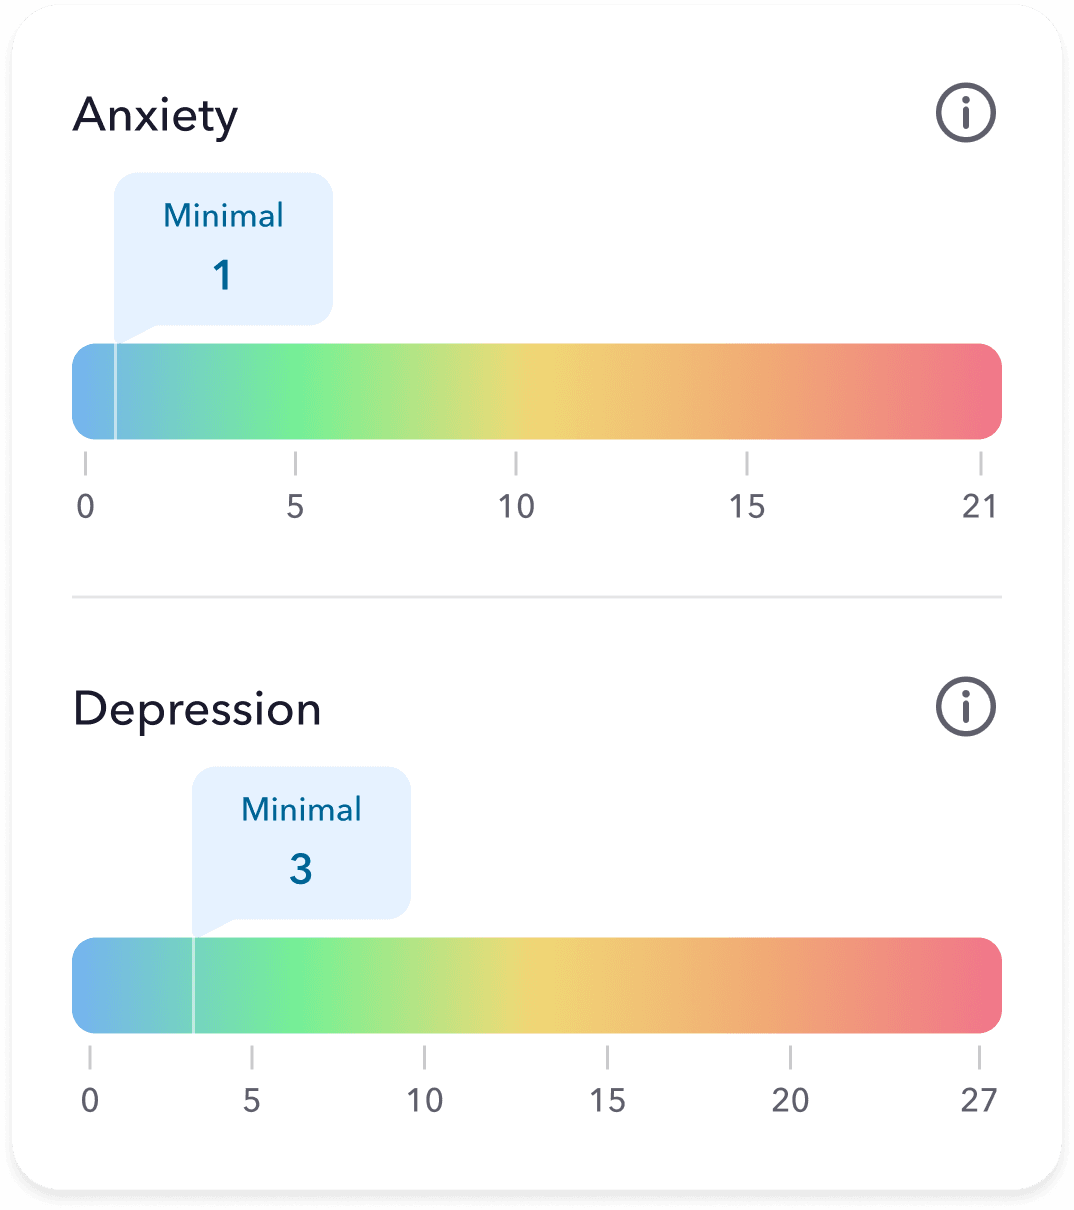This screenshot has height=1210, width=1074.
Task: Select the 5 tick label on the Anxiety scale
Action: (295, 506)
